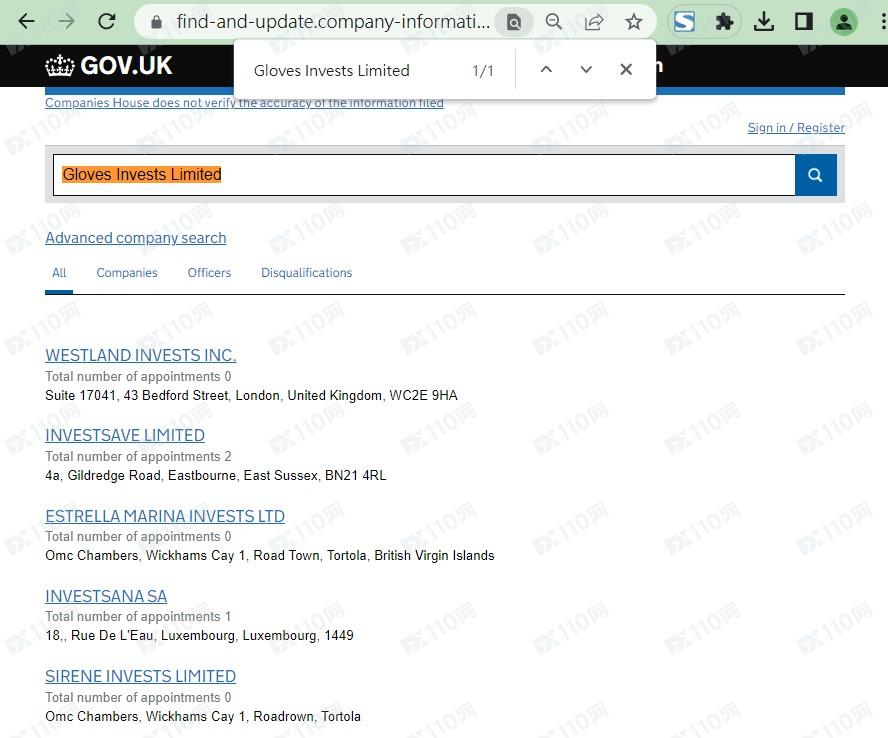Open Advanced company search link
Viewport: 888px width, 738px height.
135,238
